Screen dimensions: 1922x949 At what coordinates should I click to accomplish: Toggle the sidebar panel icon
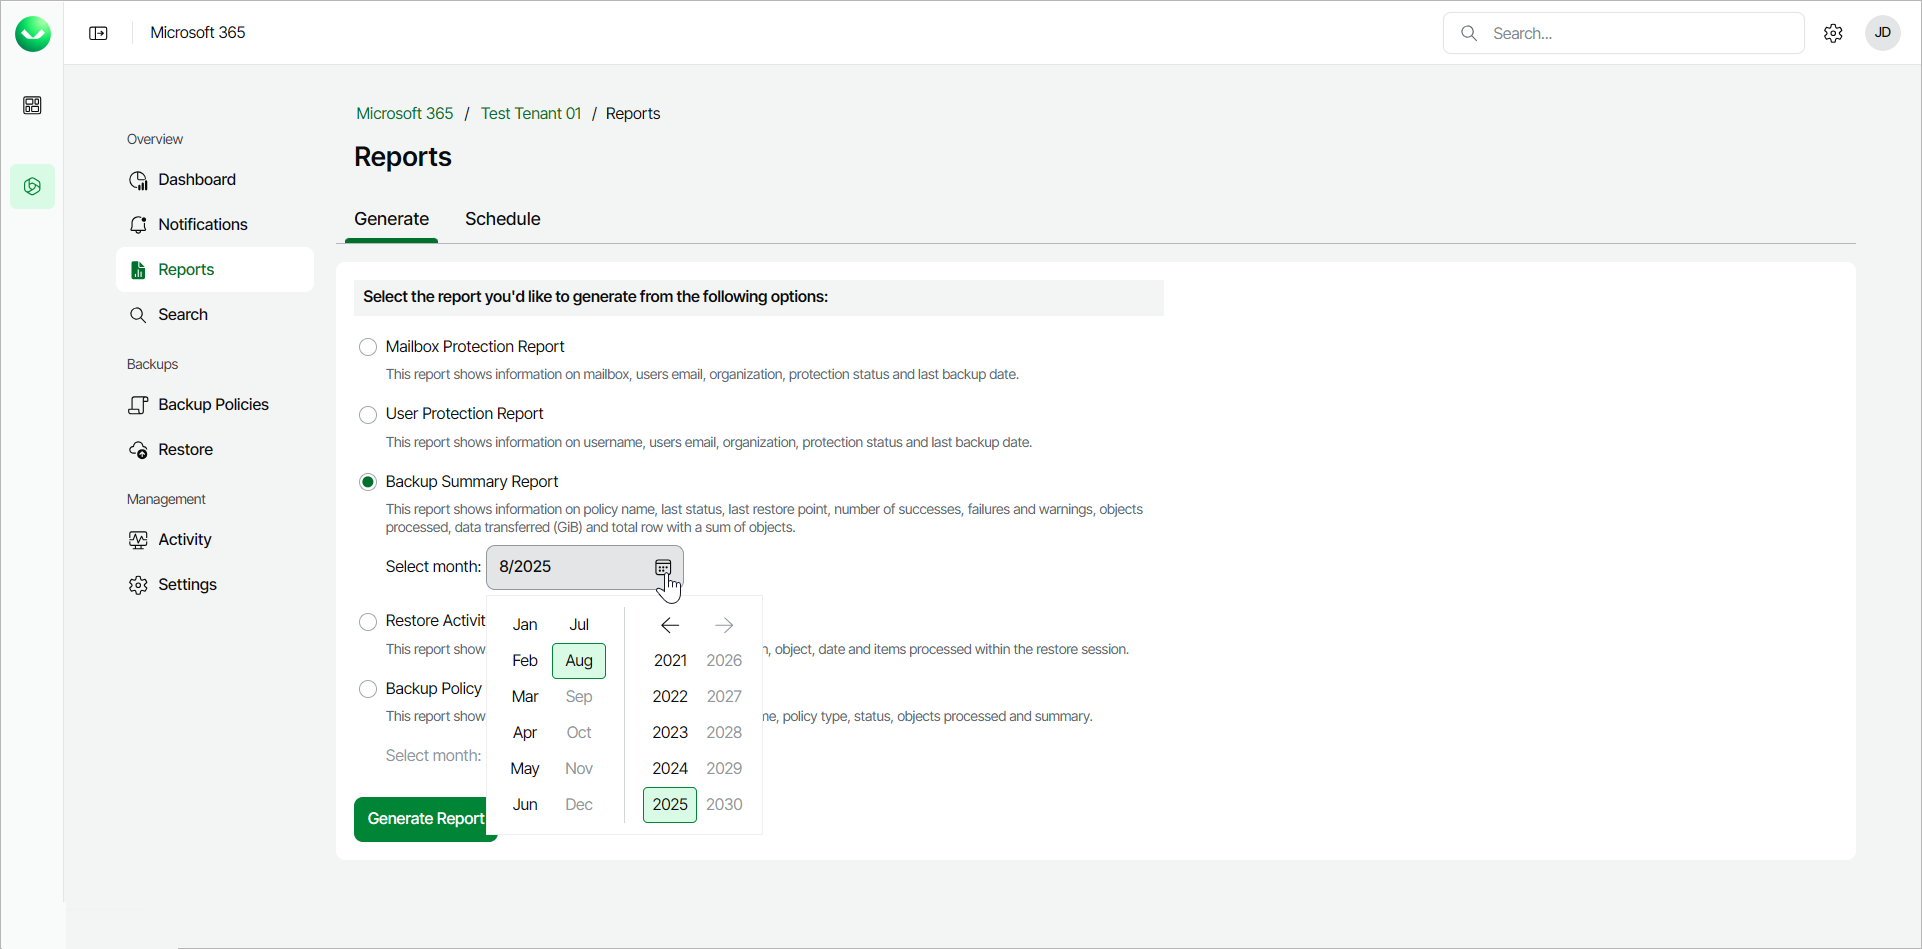(x=98, y=33)
